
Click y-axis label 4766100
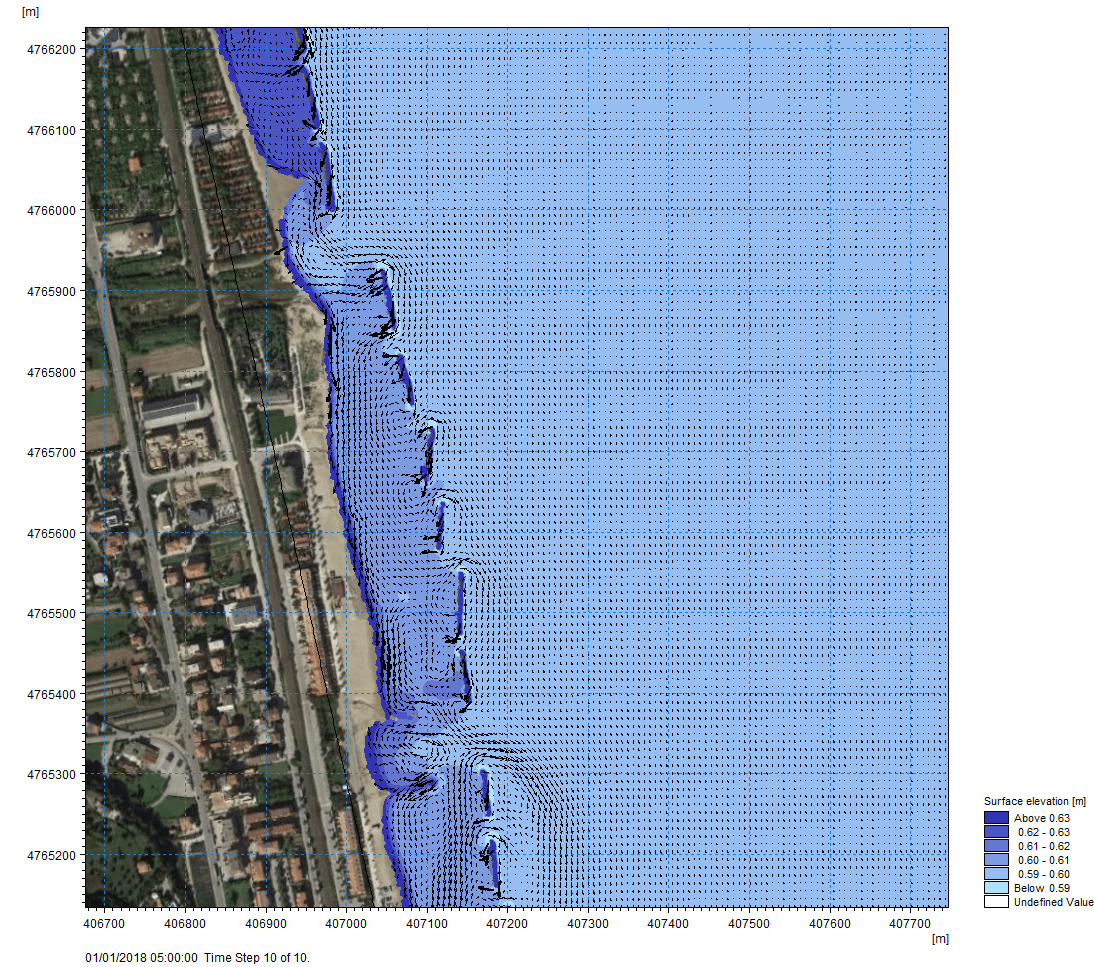pos(51,130)
